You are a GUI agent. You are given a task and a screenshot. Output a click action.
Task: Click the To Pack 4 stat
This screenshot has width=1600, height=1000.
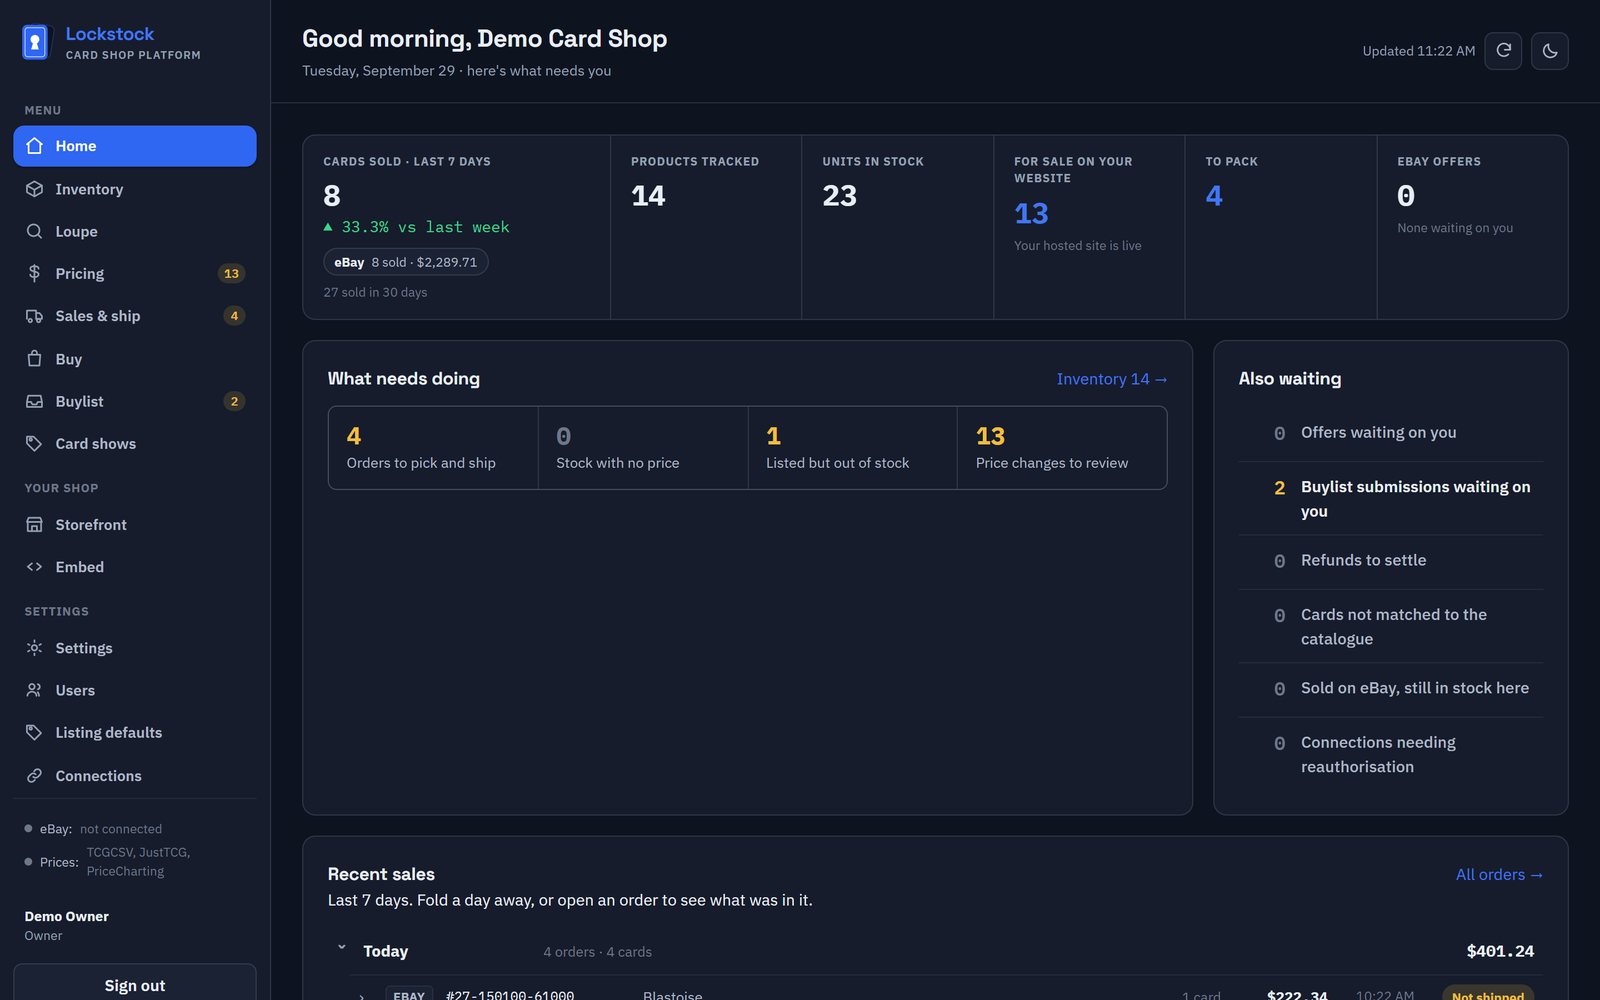(1281, 227)
